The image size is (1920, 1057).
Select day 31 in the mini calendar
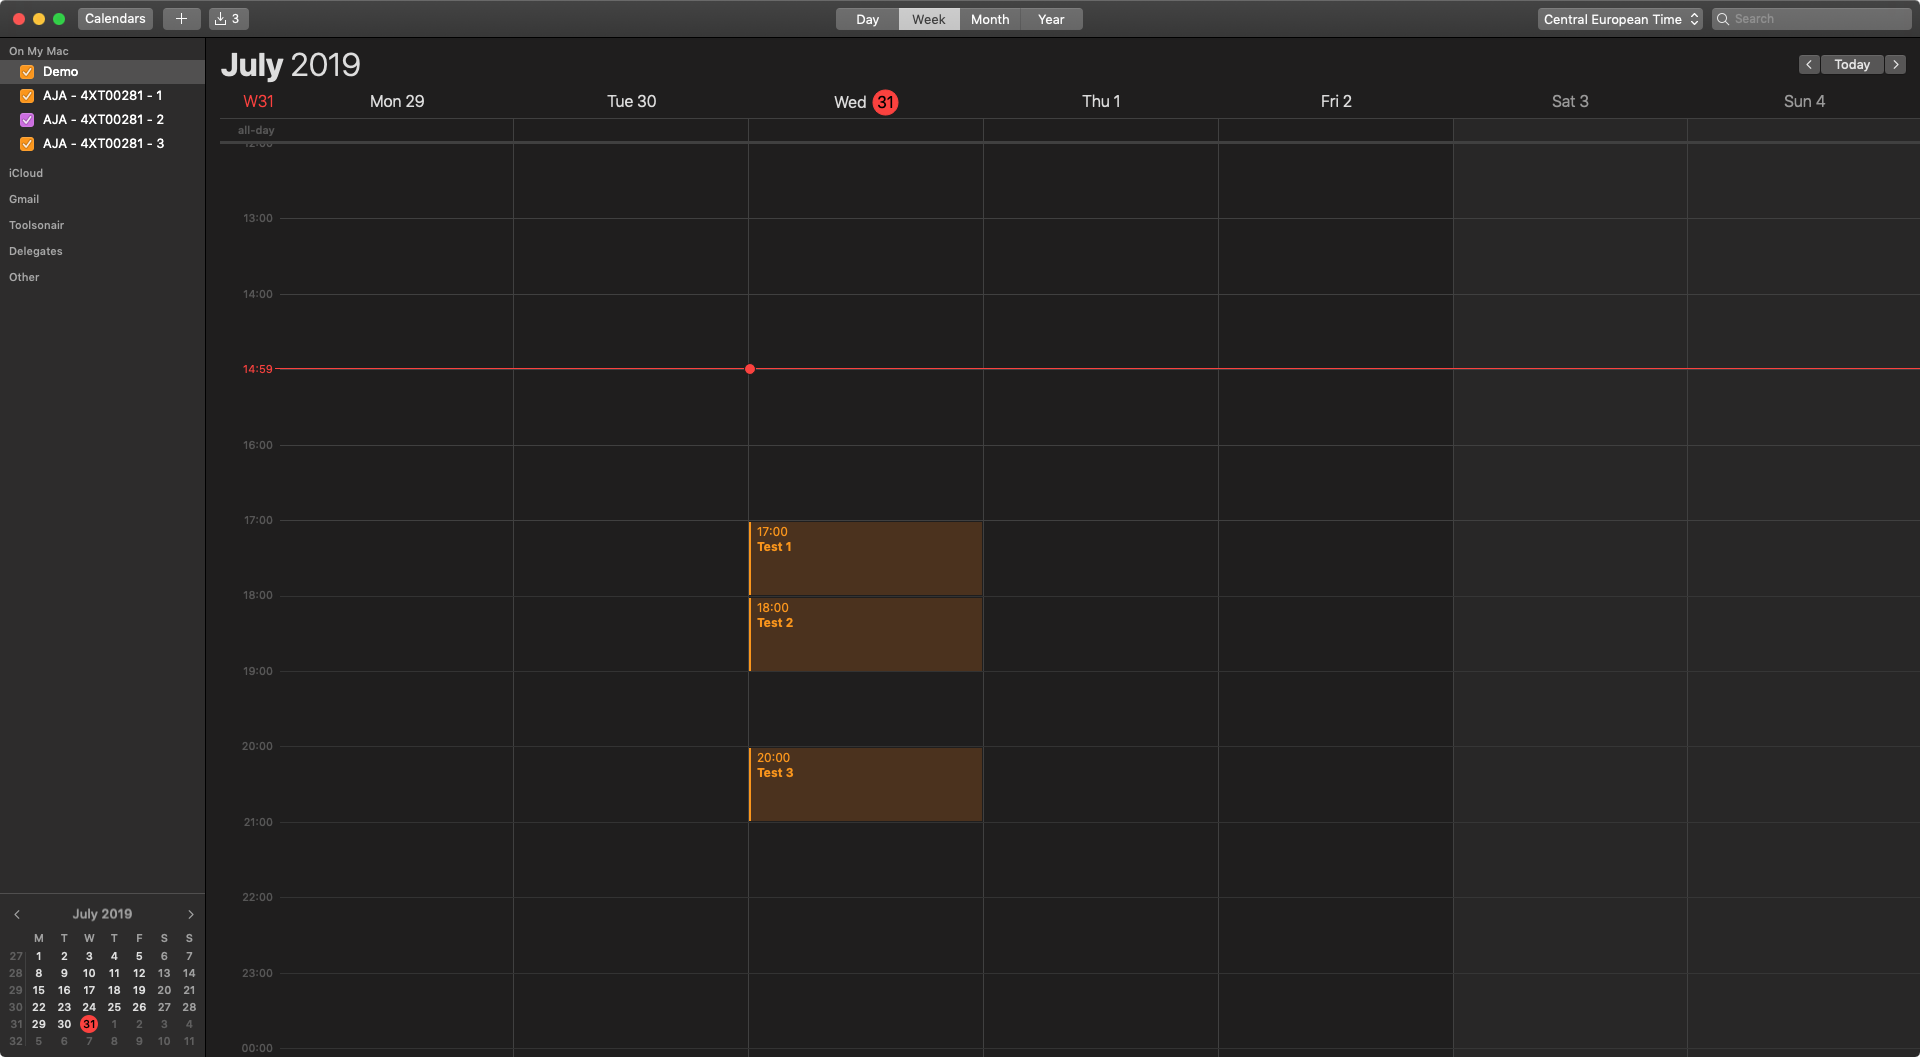89,1024
